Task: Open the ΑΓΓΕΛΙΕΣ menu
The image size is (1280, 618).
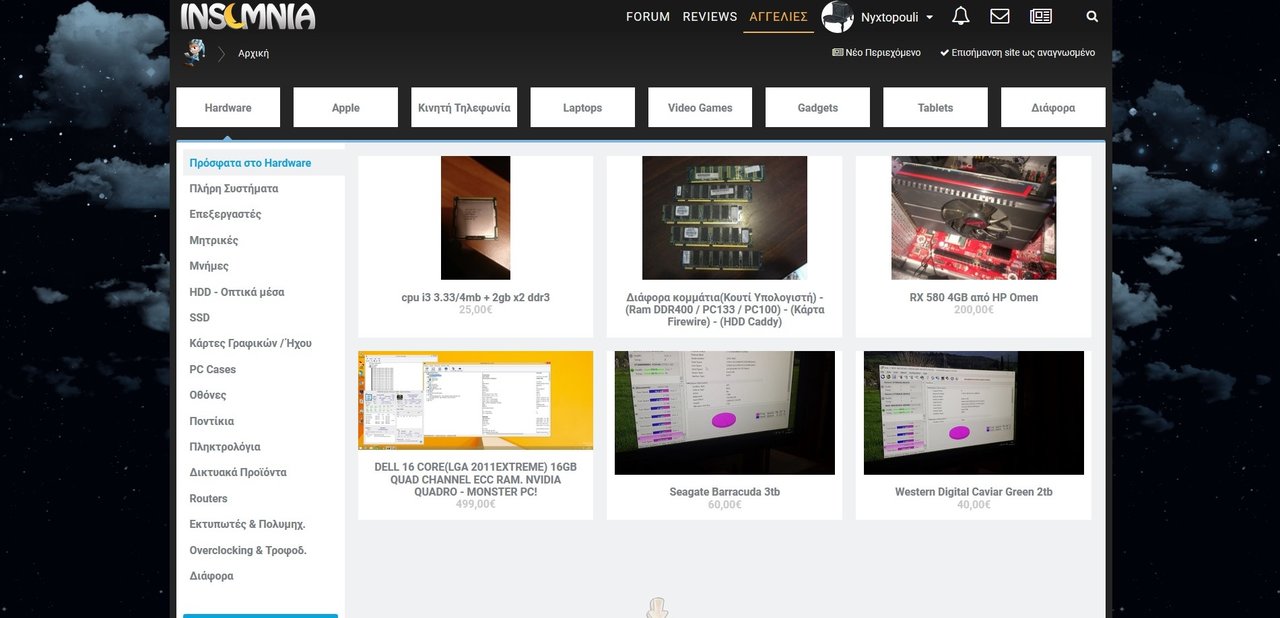Action: pos(779,17)
